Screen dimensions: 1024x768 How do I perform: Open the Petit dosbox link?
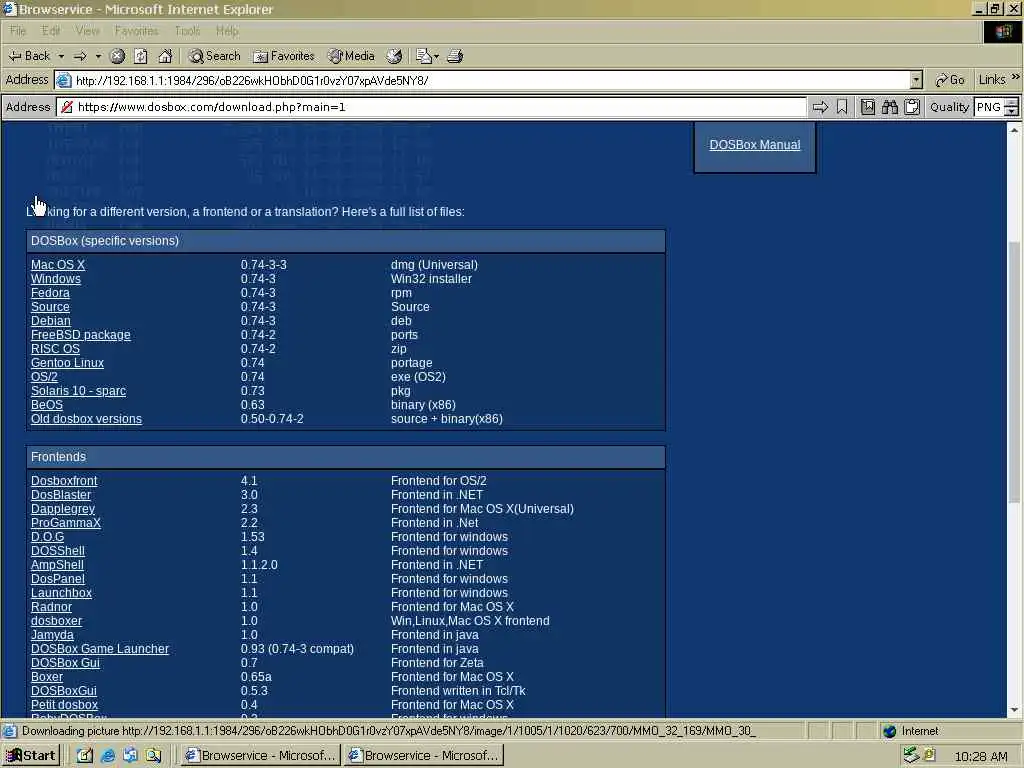tap(64, 705)
